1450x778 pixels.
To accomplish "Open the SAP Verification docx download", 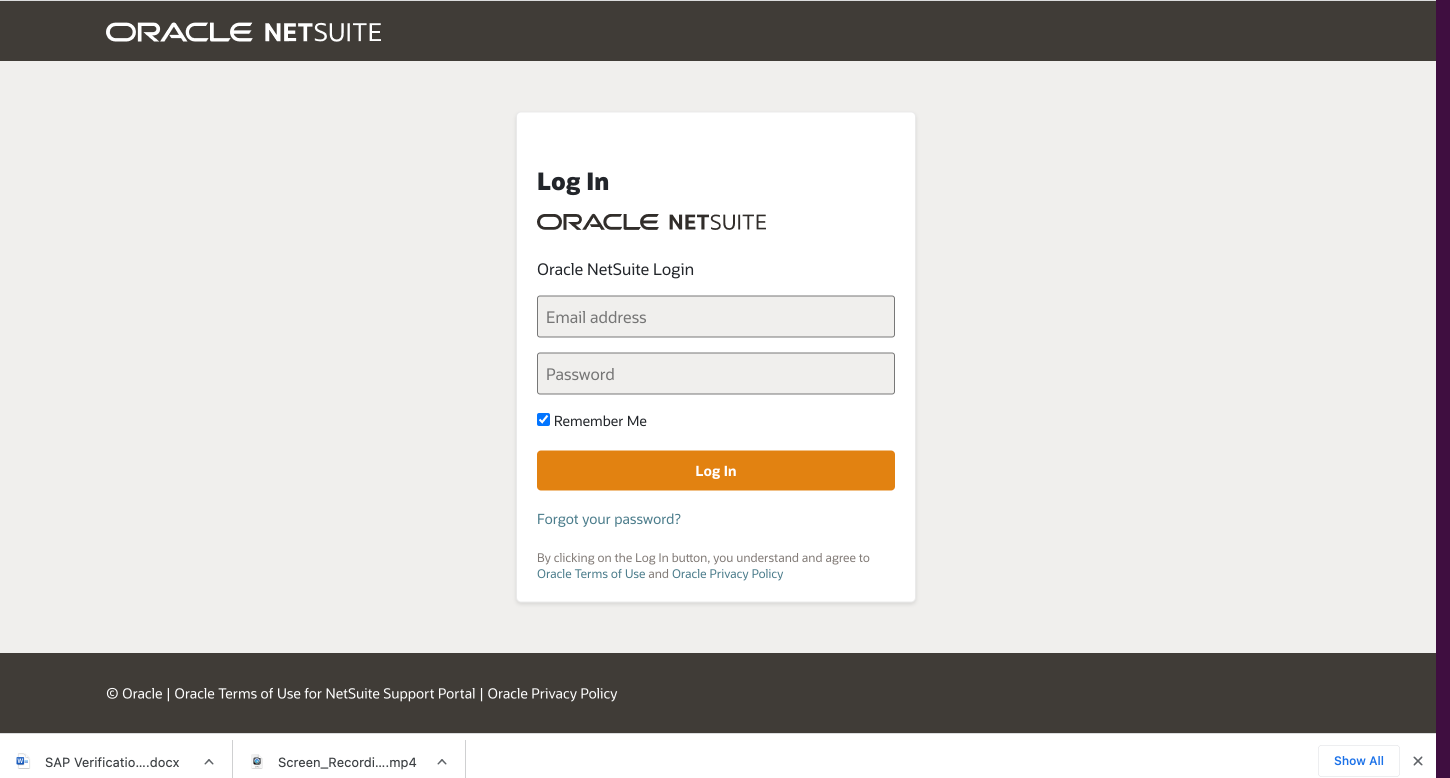I will (112, 762).
